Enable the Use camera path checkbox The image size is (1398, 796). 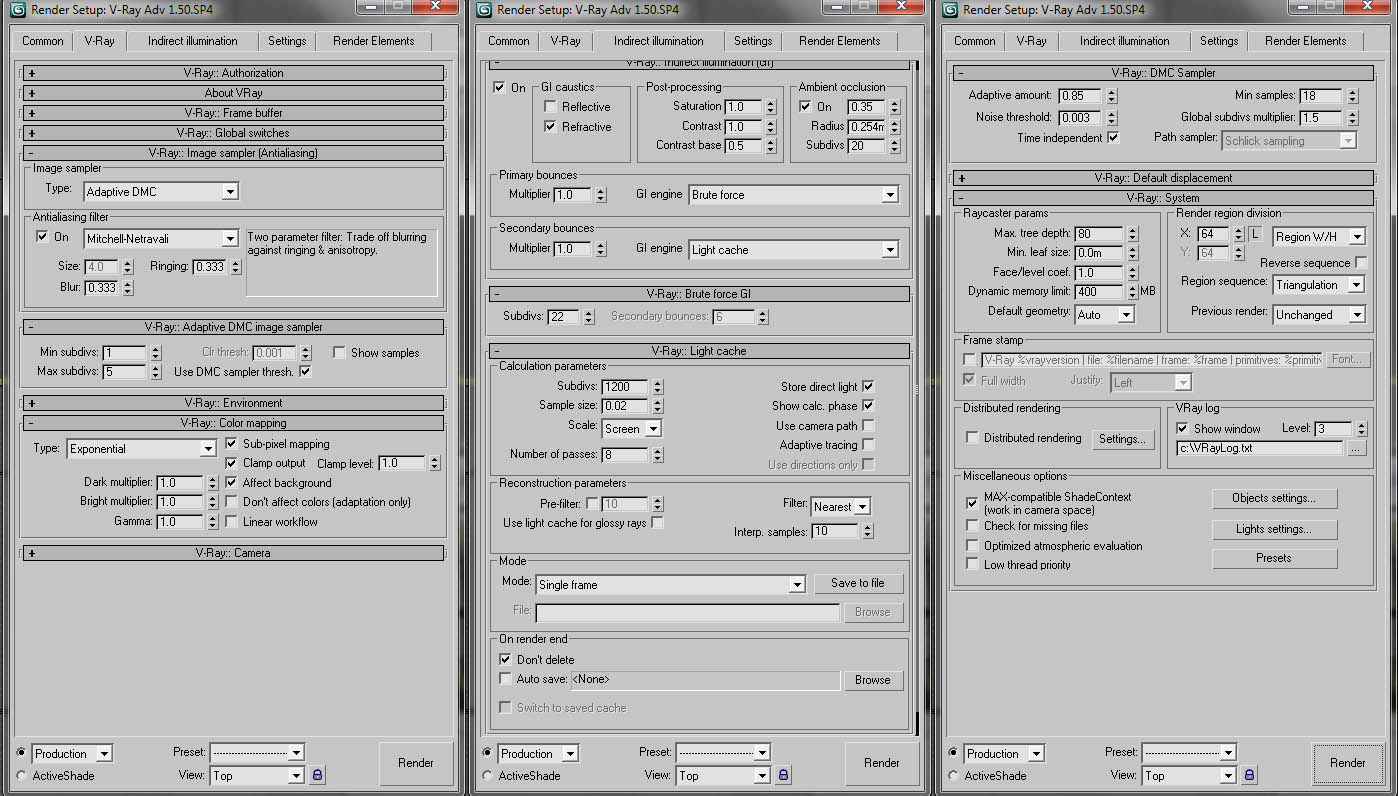[x=868, y=426]
